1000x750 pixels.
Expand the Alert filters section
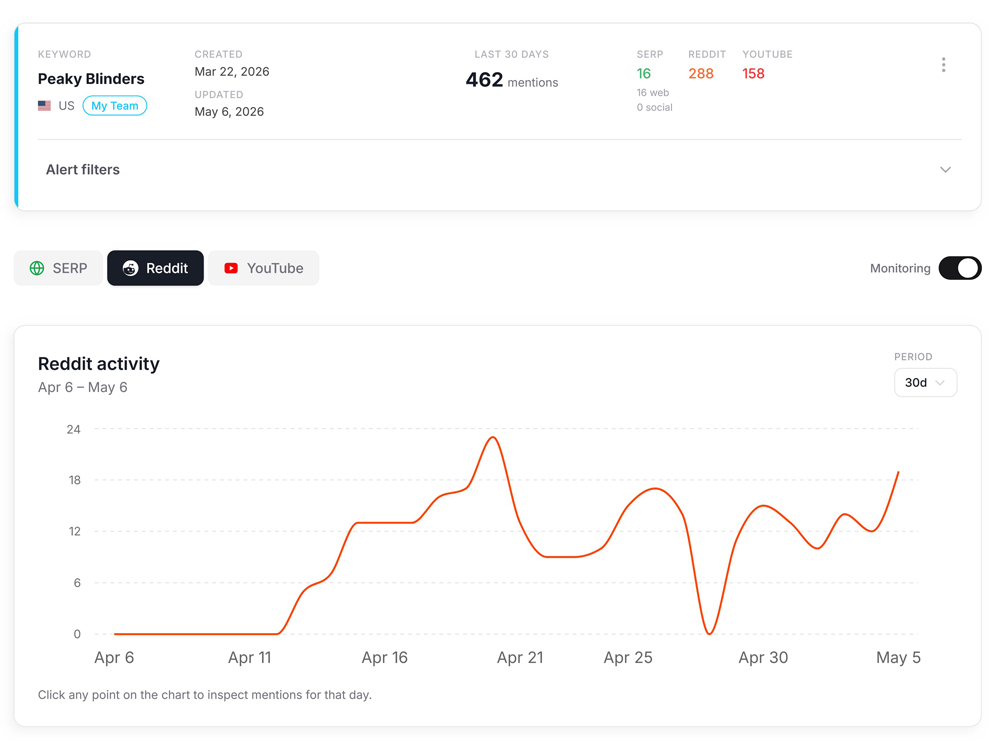click(x=945, y=170)
